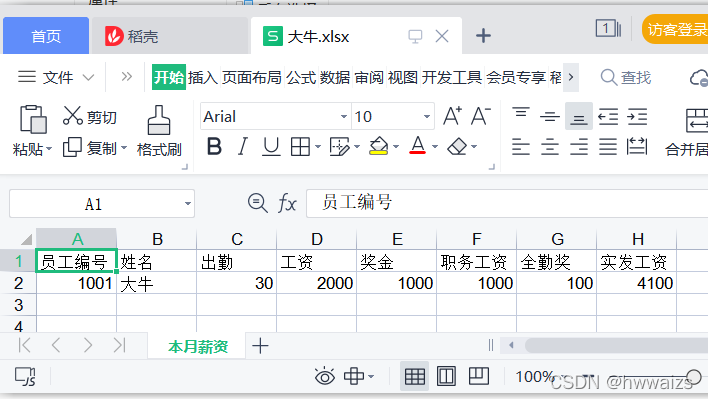Increase indent icon
Screen dimensions: 708x399
[x=637, y=116]
